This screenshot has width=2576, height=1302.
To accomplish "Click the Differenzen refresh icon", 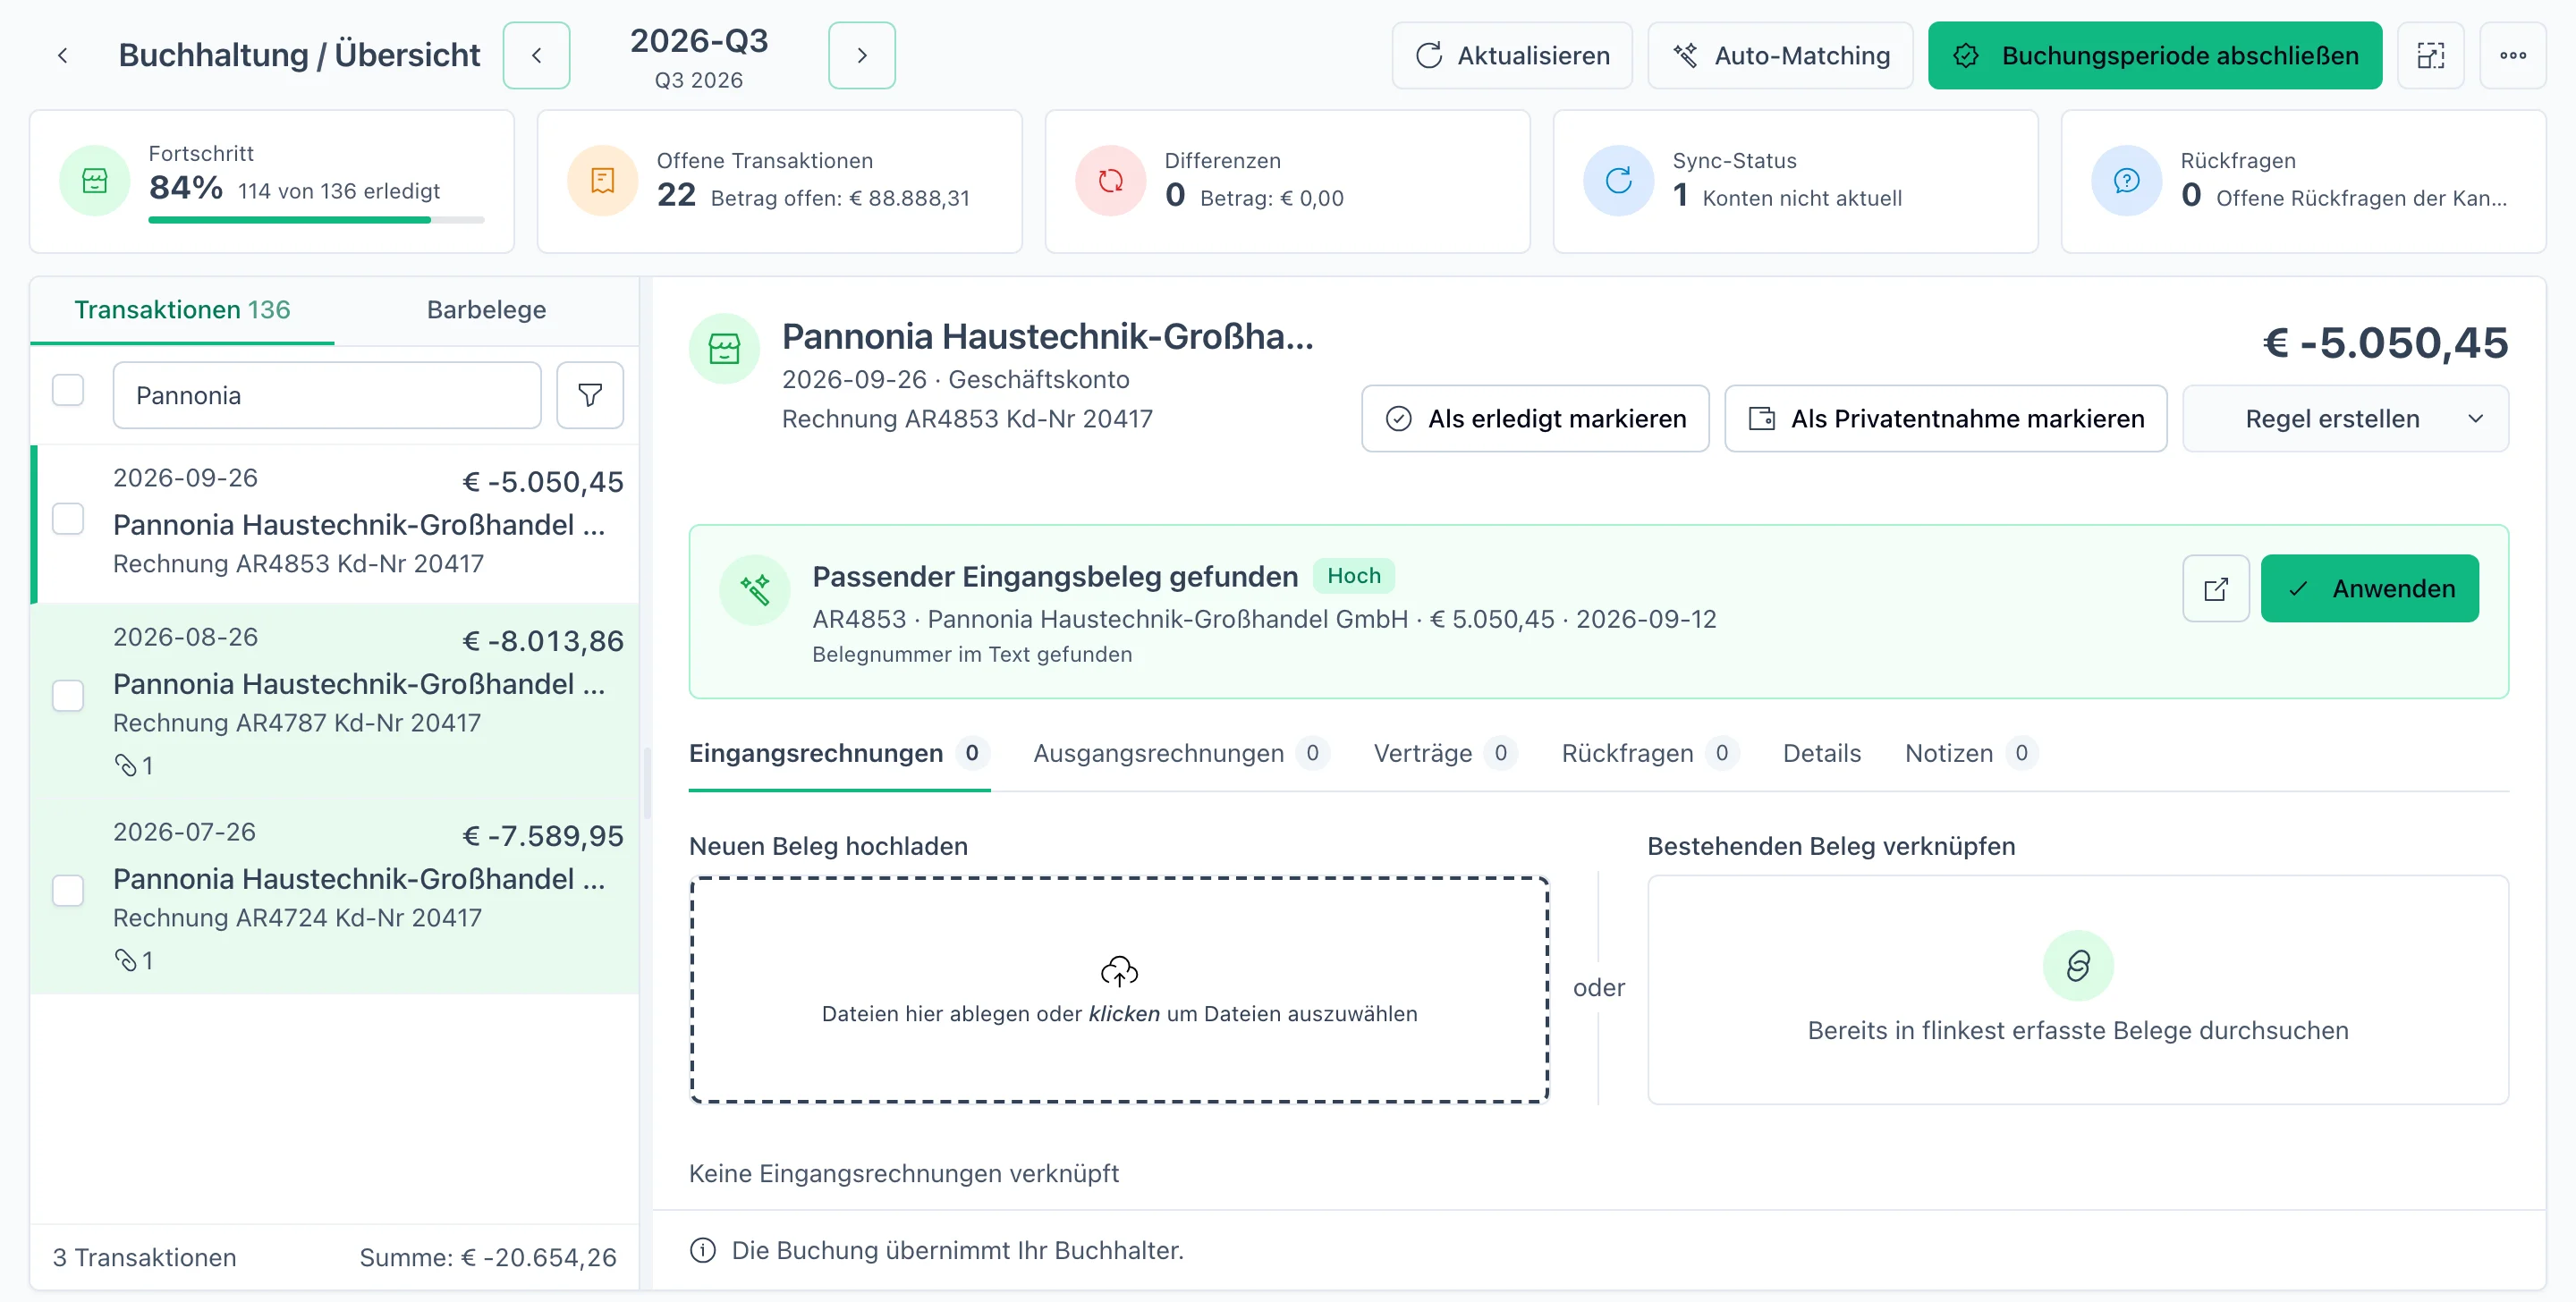I will pyautogui.click(x=1111, y=181).
